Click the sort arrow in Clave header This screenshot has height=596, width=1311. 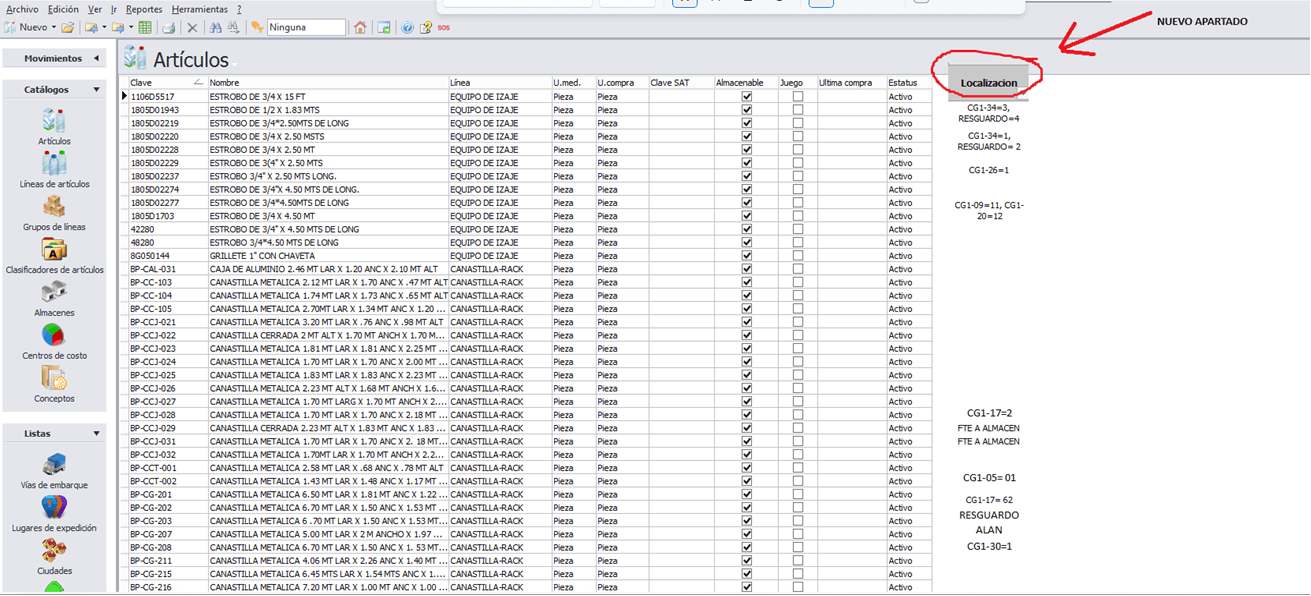click(198, 82)
